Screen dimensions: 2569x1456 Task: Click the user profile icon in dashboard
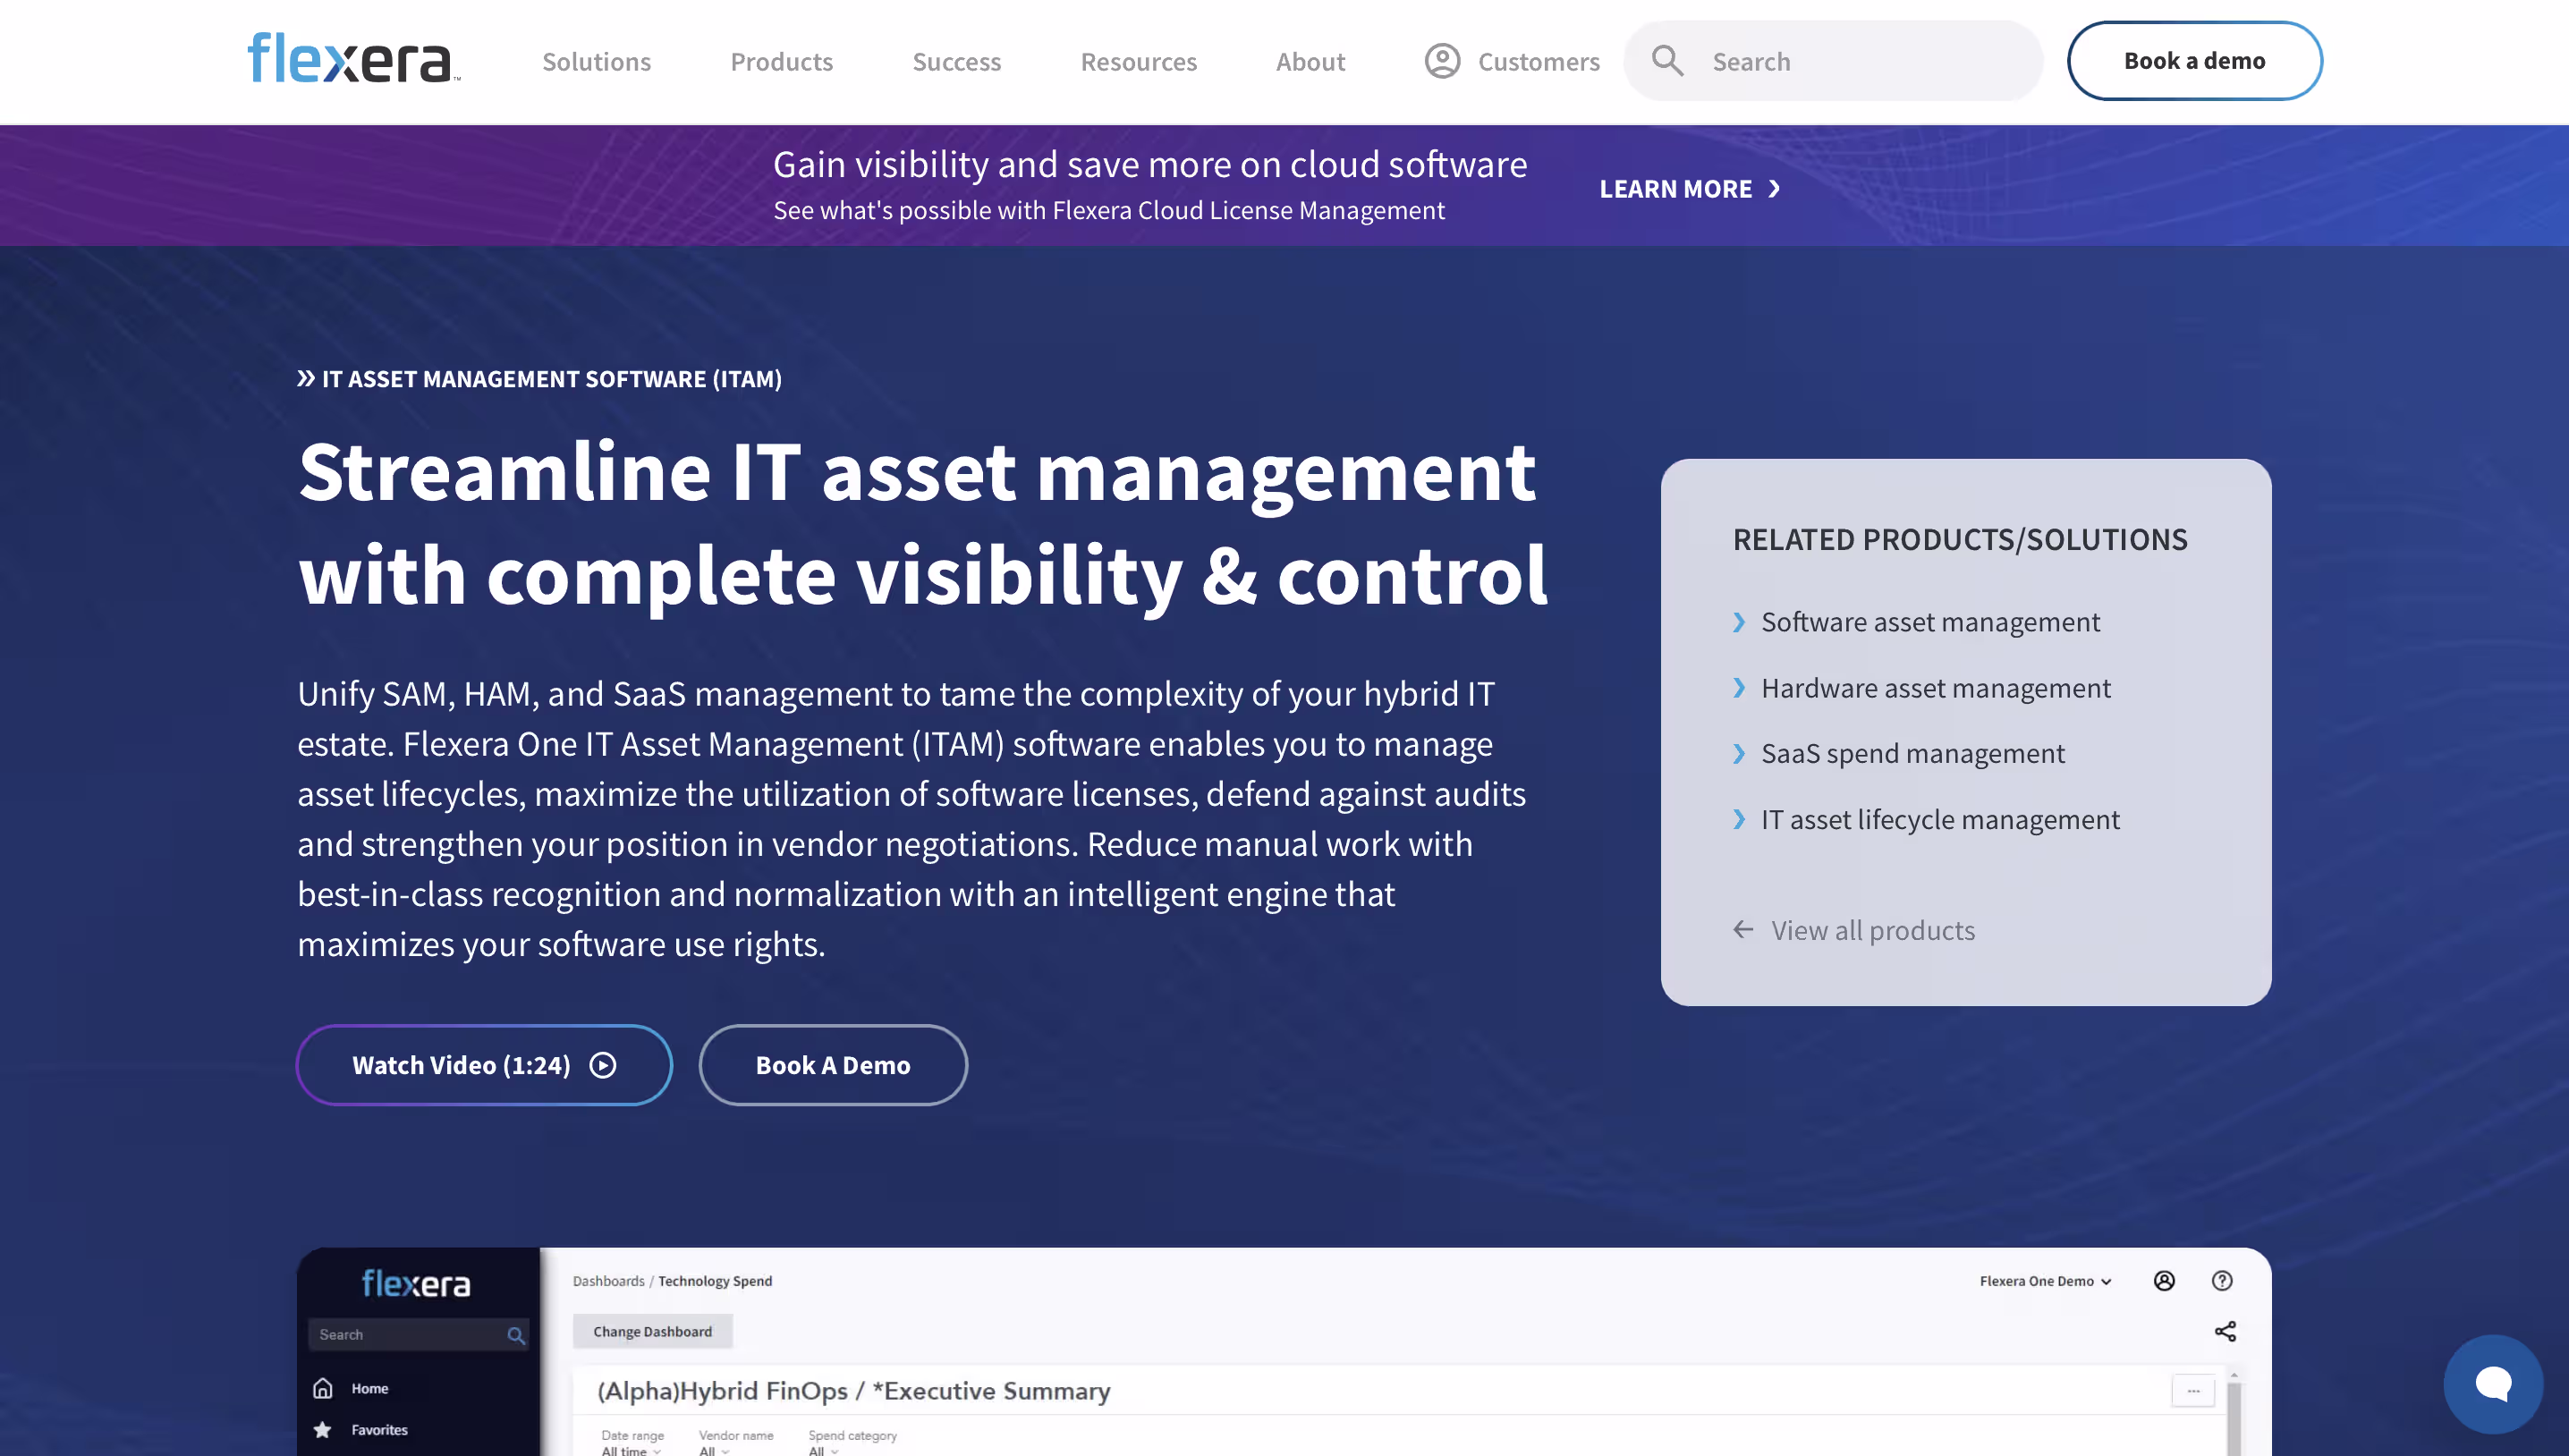coord(2164,1281)
